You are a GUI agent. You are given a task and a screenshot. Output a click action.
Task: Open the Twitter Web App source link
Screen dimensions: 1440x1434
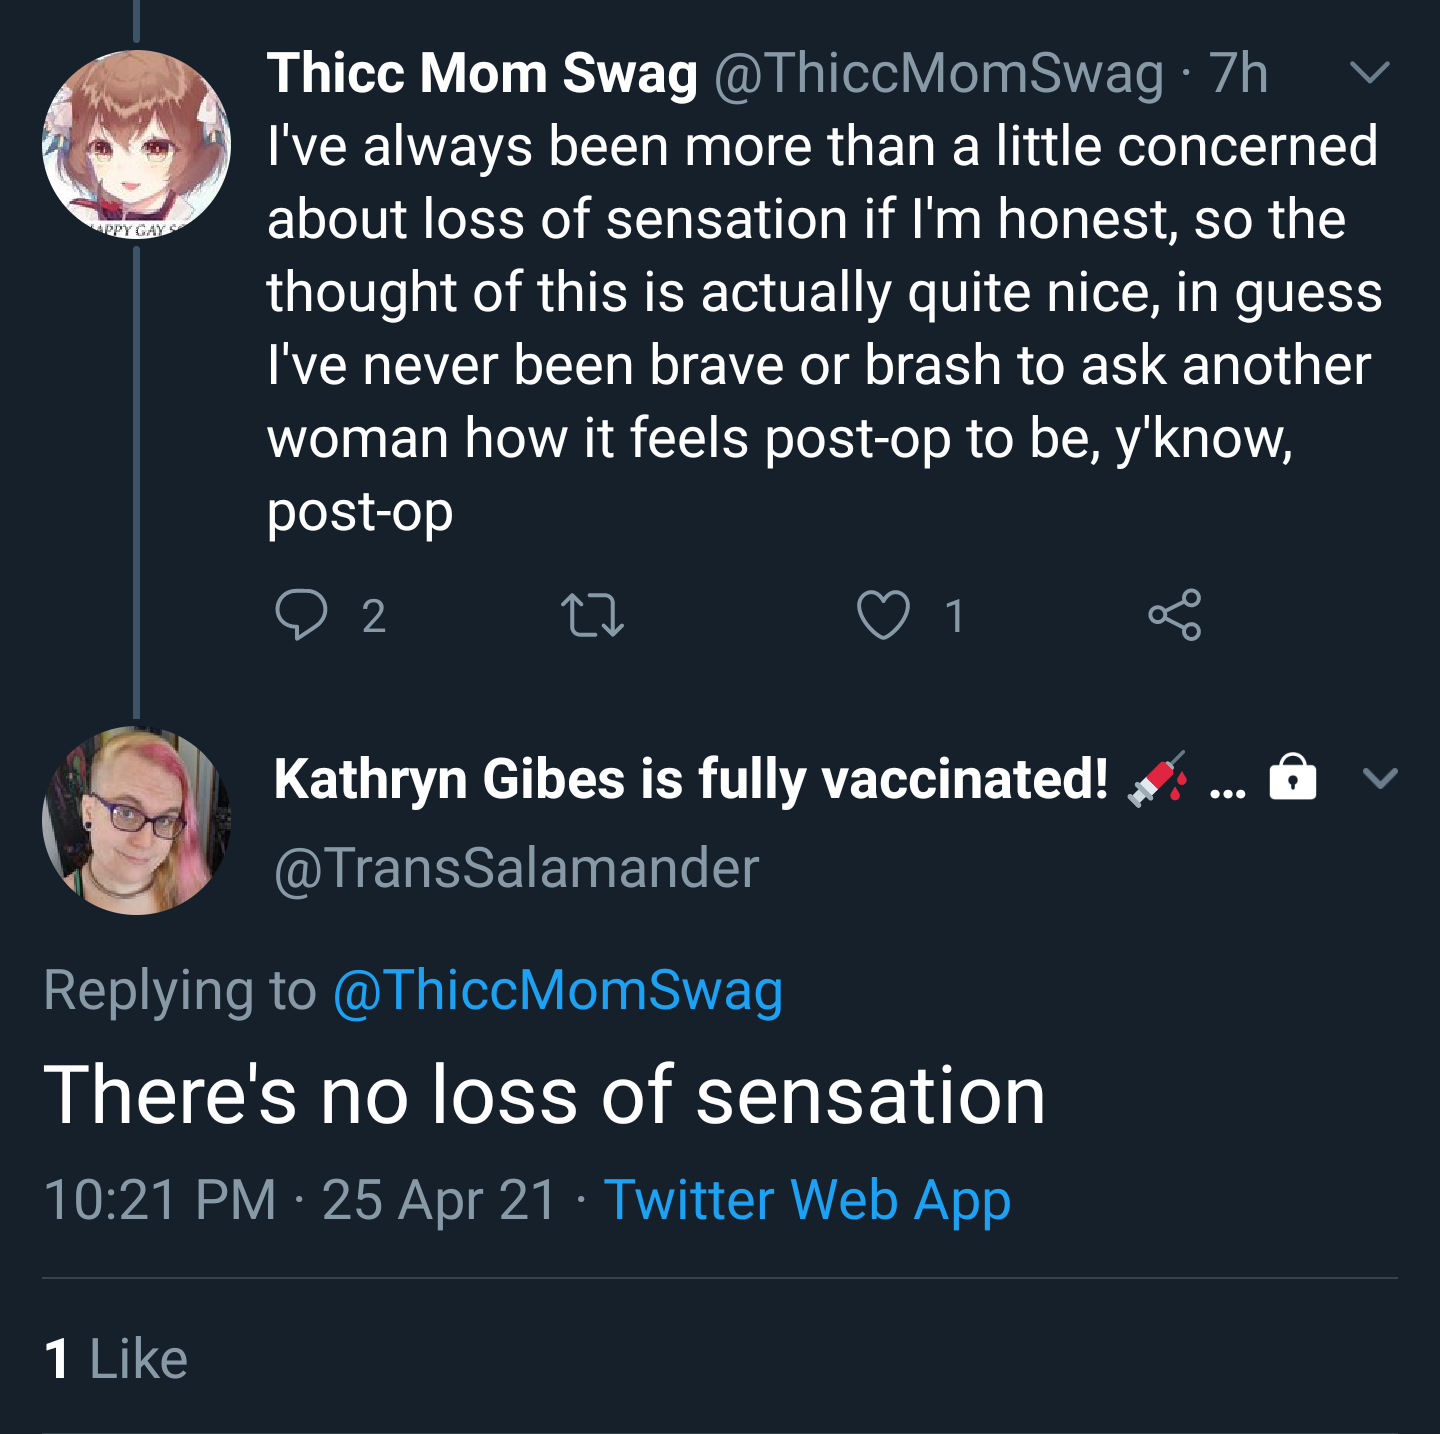[808, 1199]
